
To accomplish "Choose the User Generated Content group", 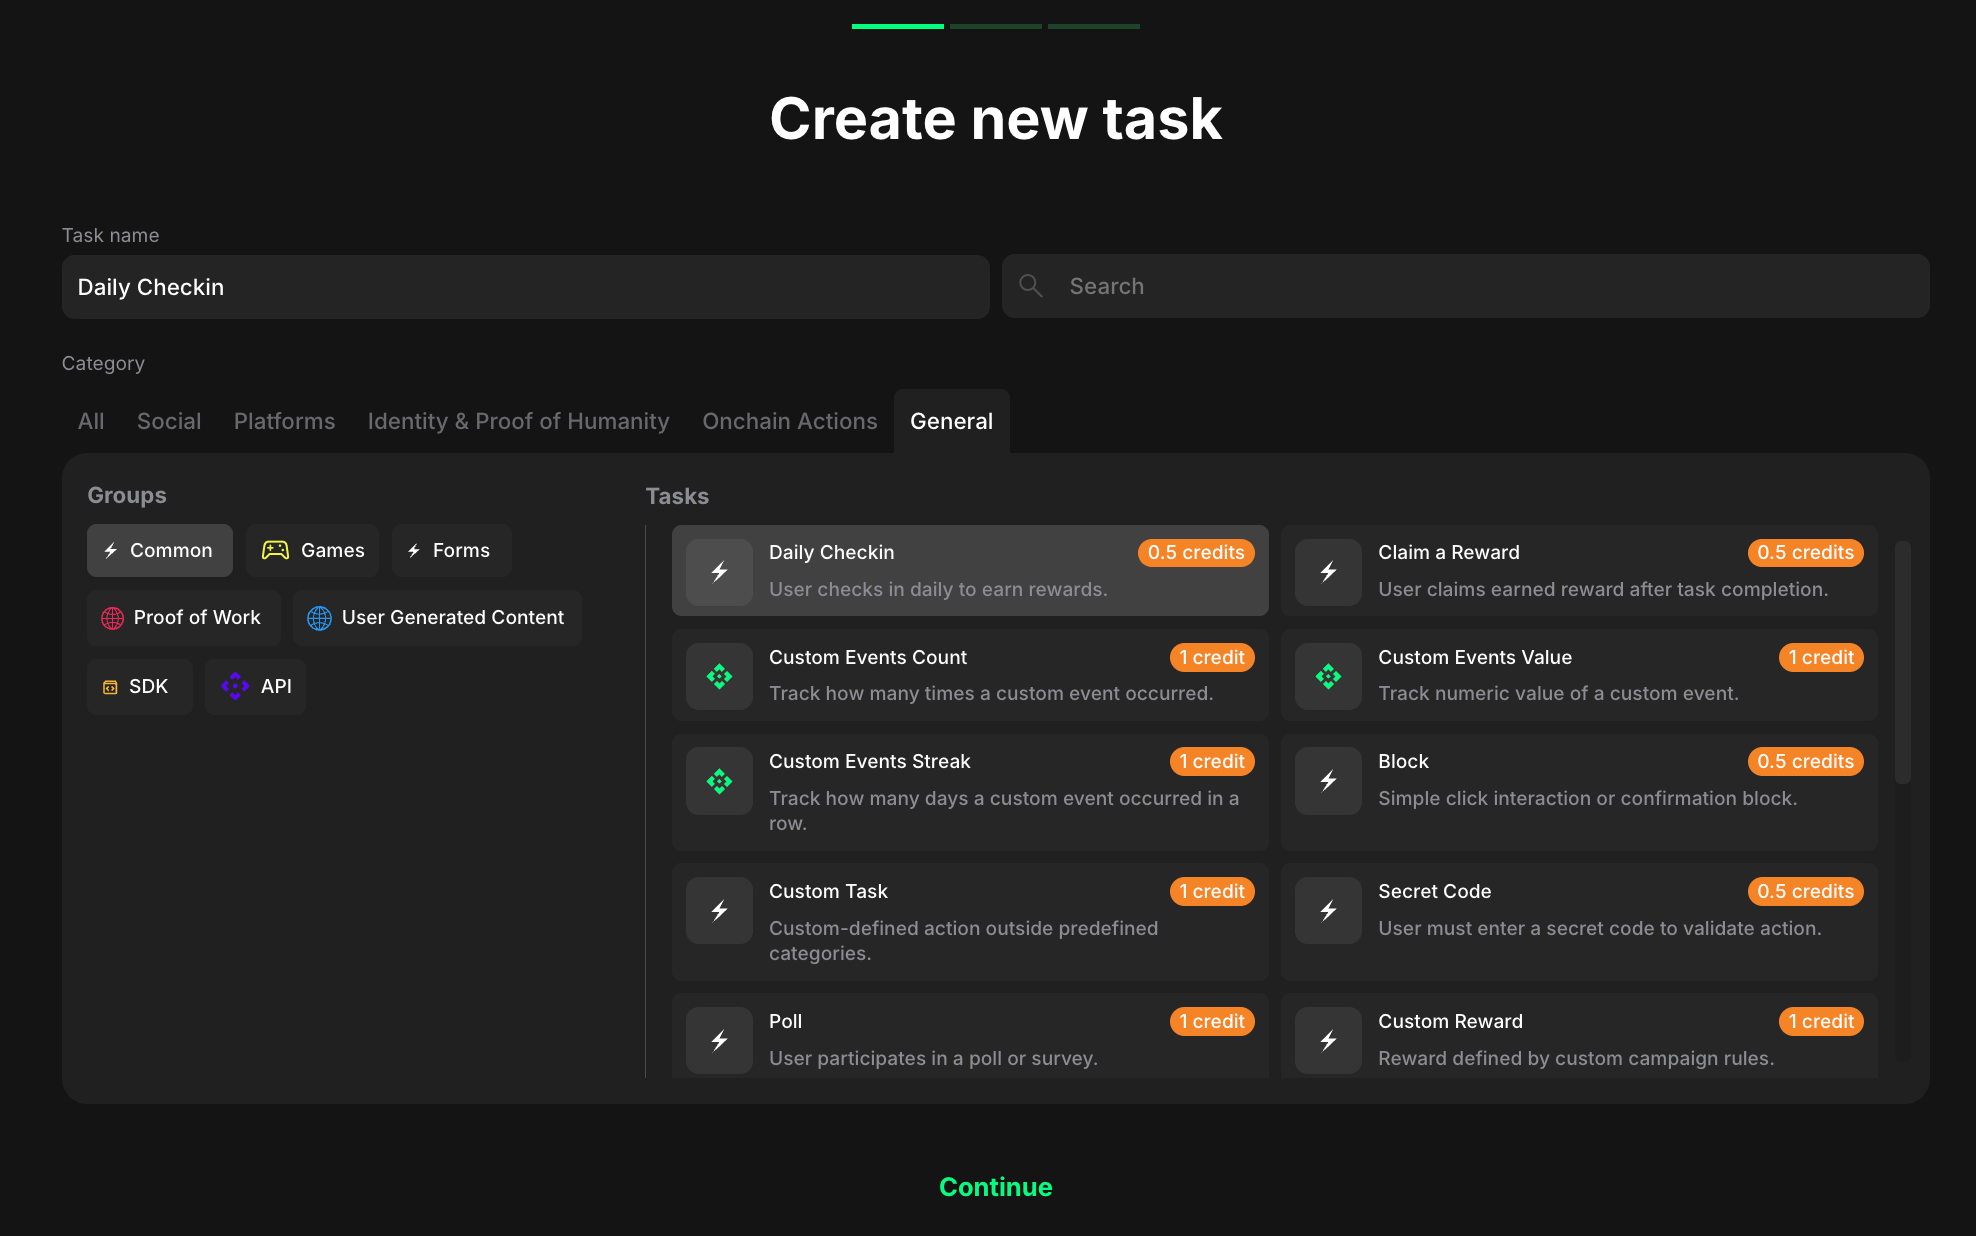I will pyautogui.click(x=437, y=618).
